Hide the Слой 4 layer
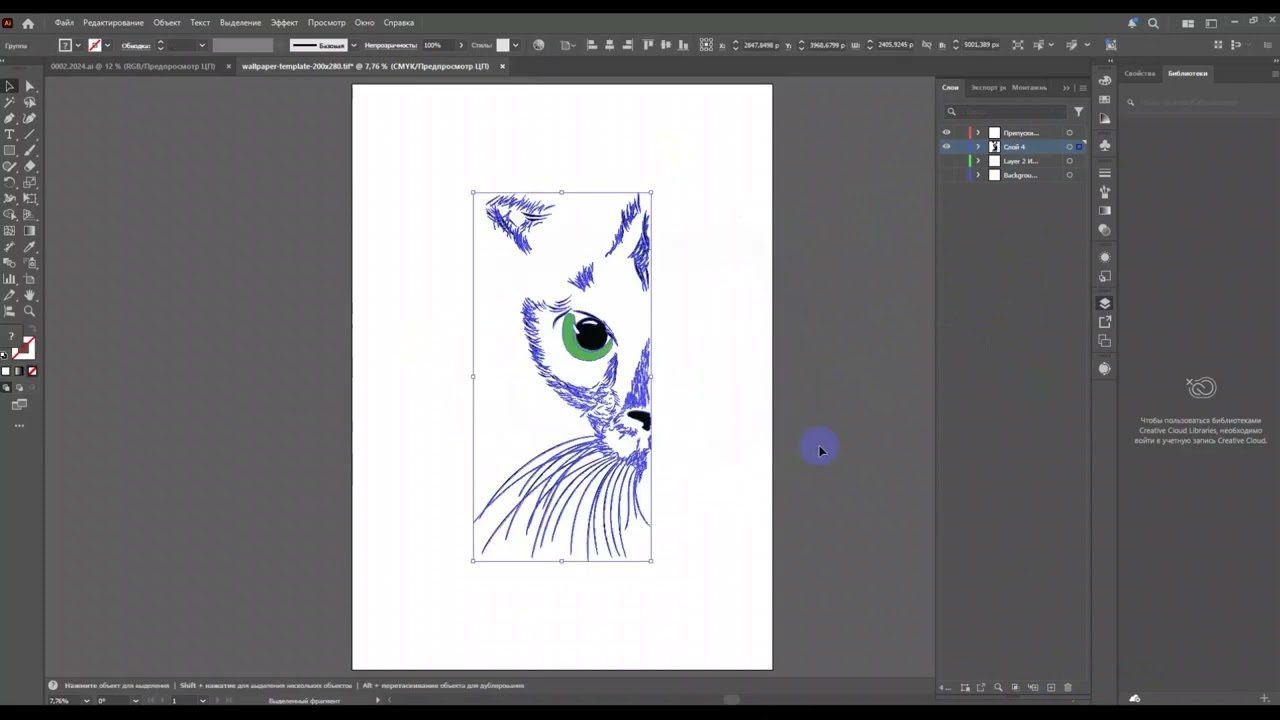This screenshot has width=1280, height=720. pyautogui.click(x=946, y=147)
